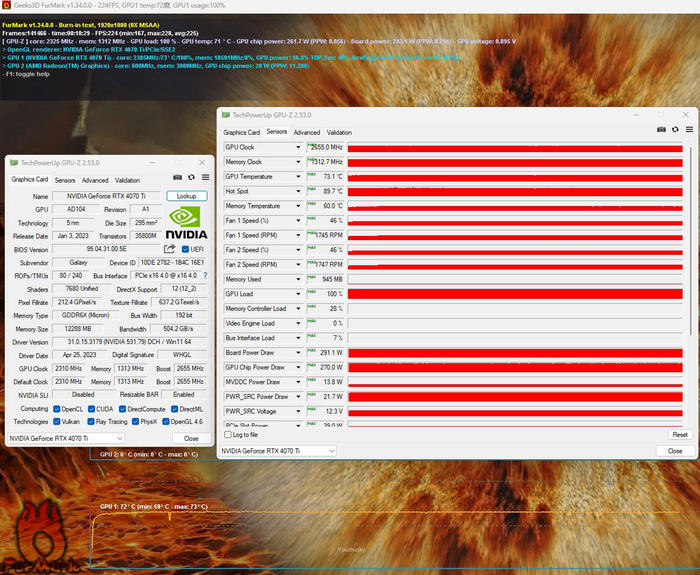Viewport: 700px width, 575px height.
Task: Open GPU Clock sensor dropdown arrow
Action: coord(298,147)
